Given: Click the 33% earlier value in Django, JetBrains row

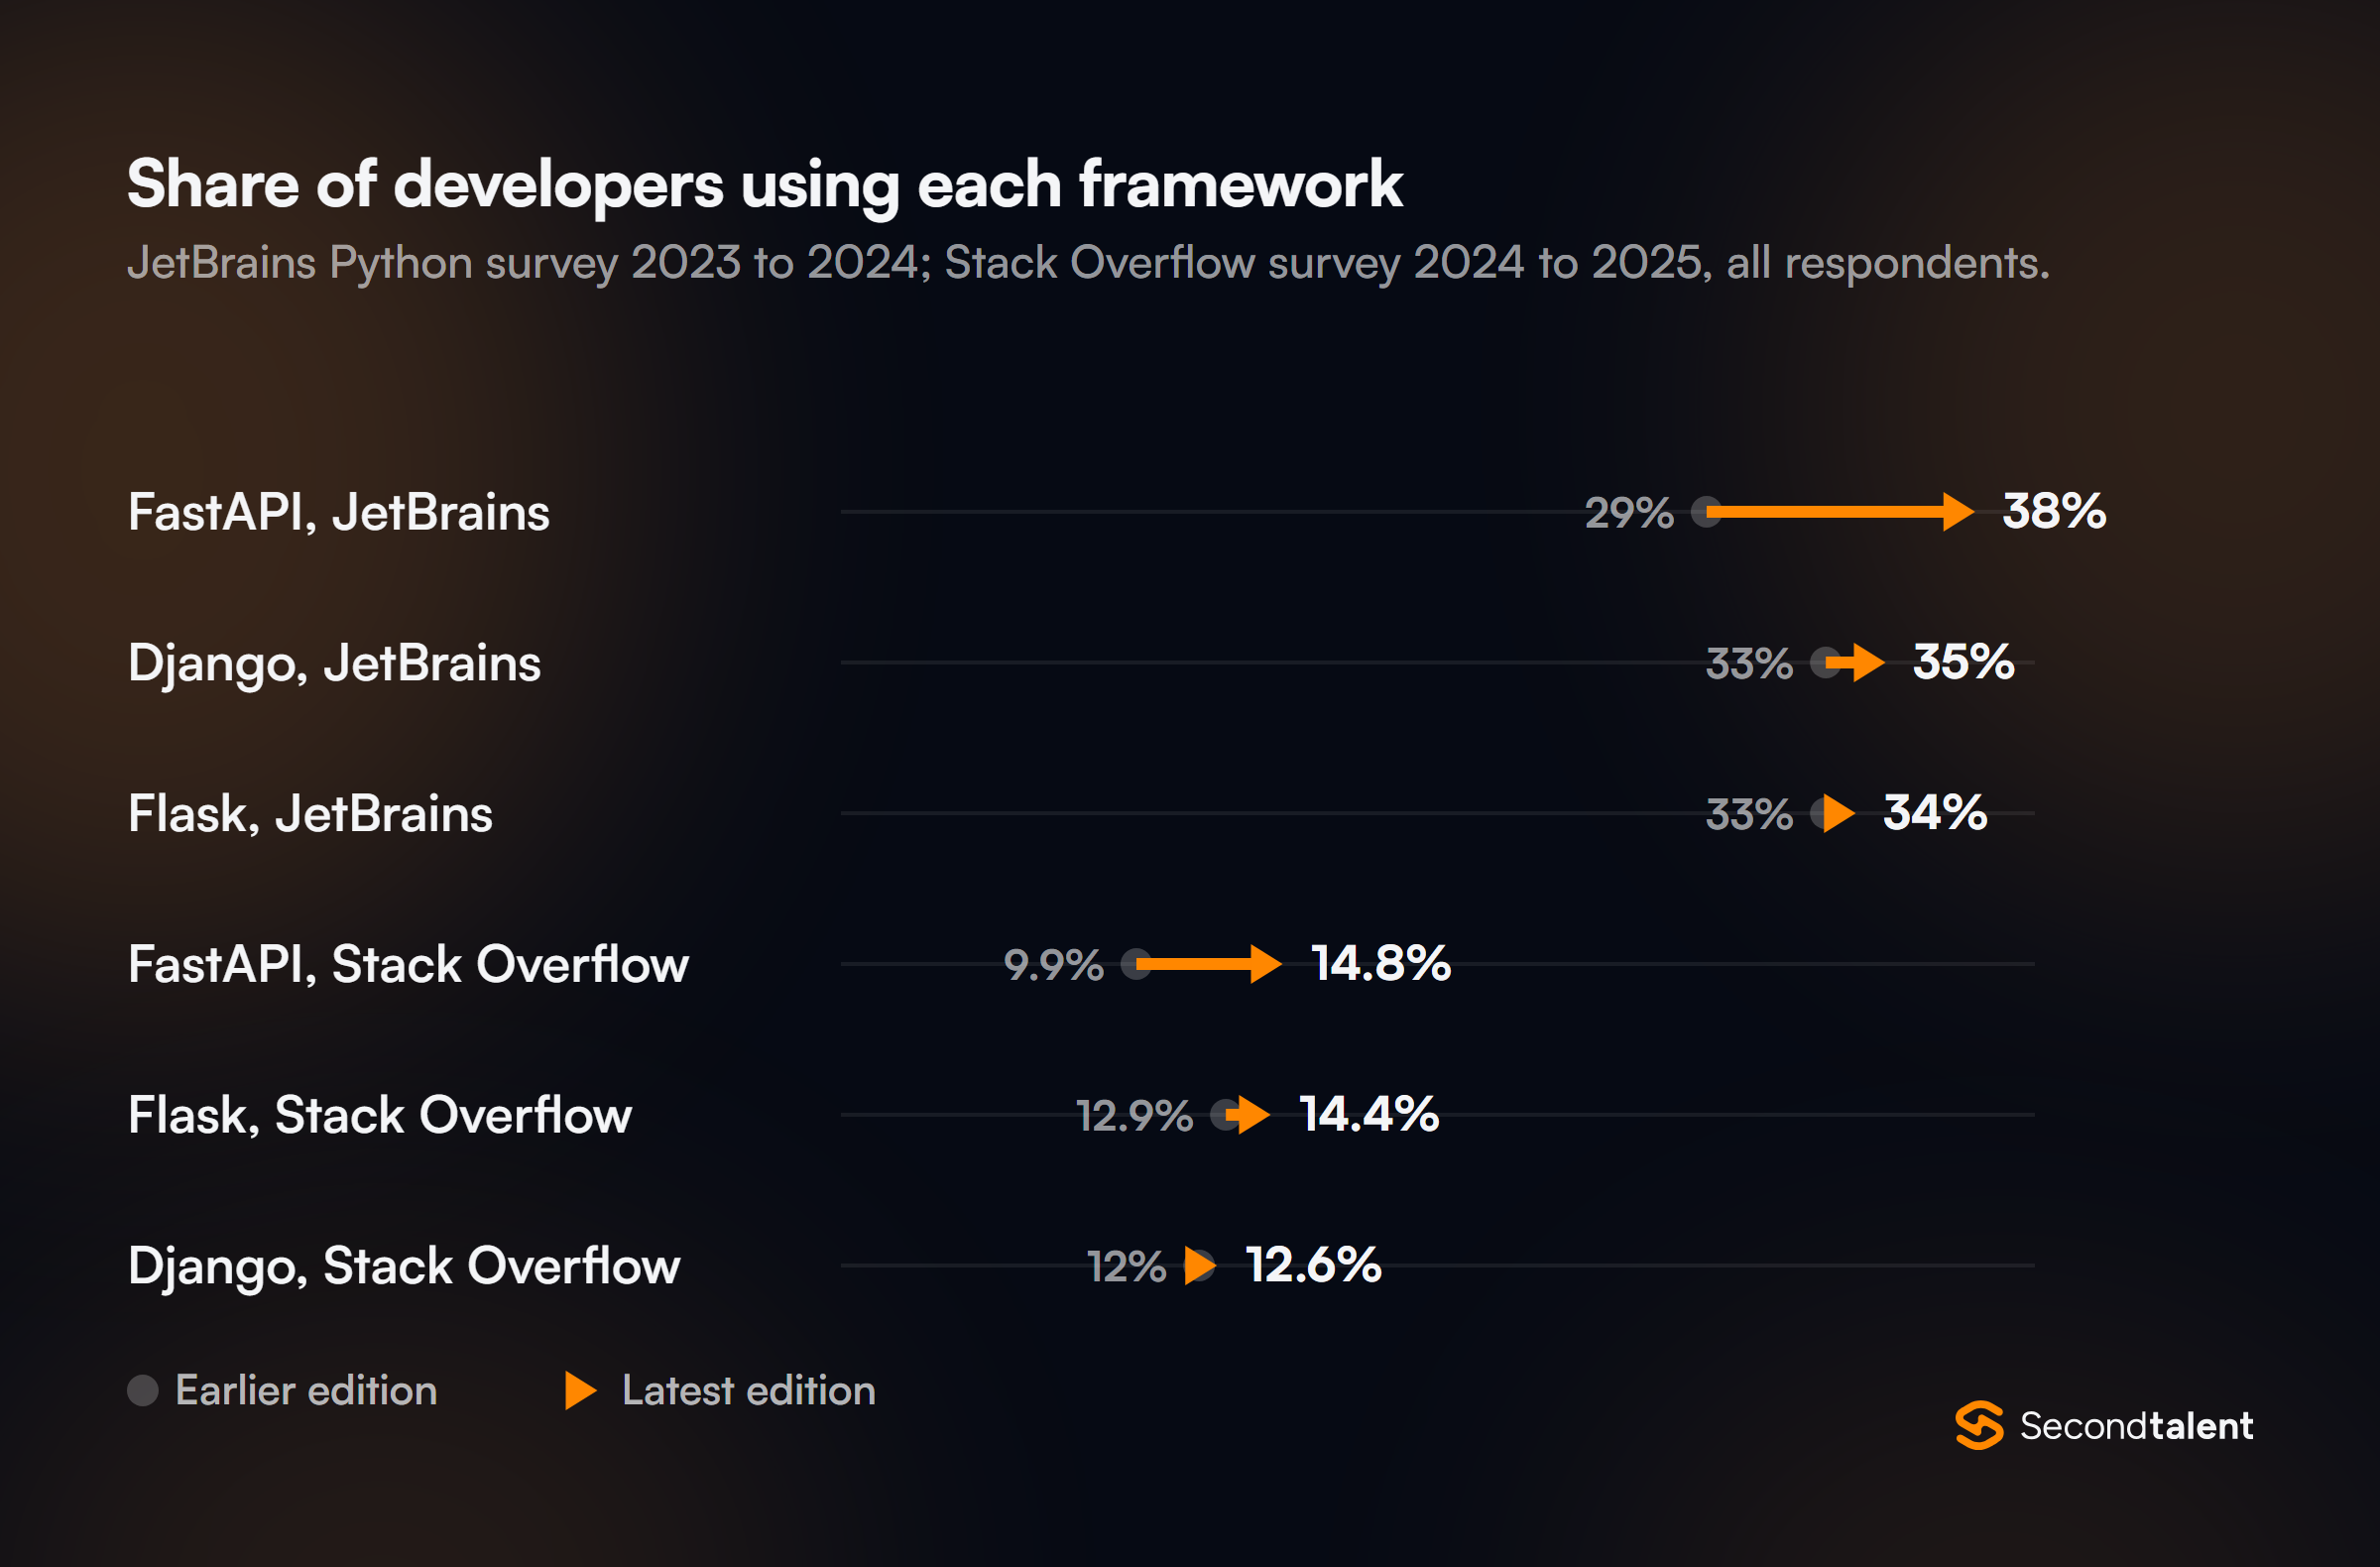Looking at the screenshot, I should click(1749, 663).
